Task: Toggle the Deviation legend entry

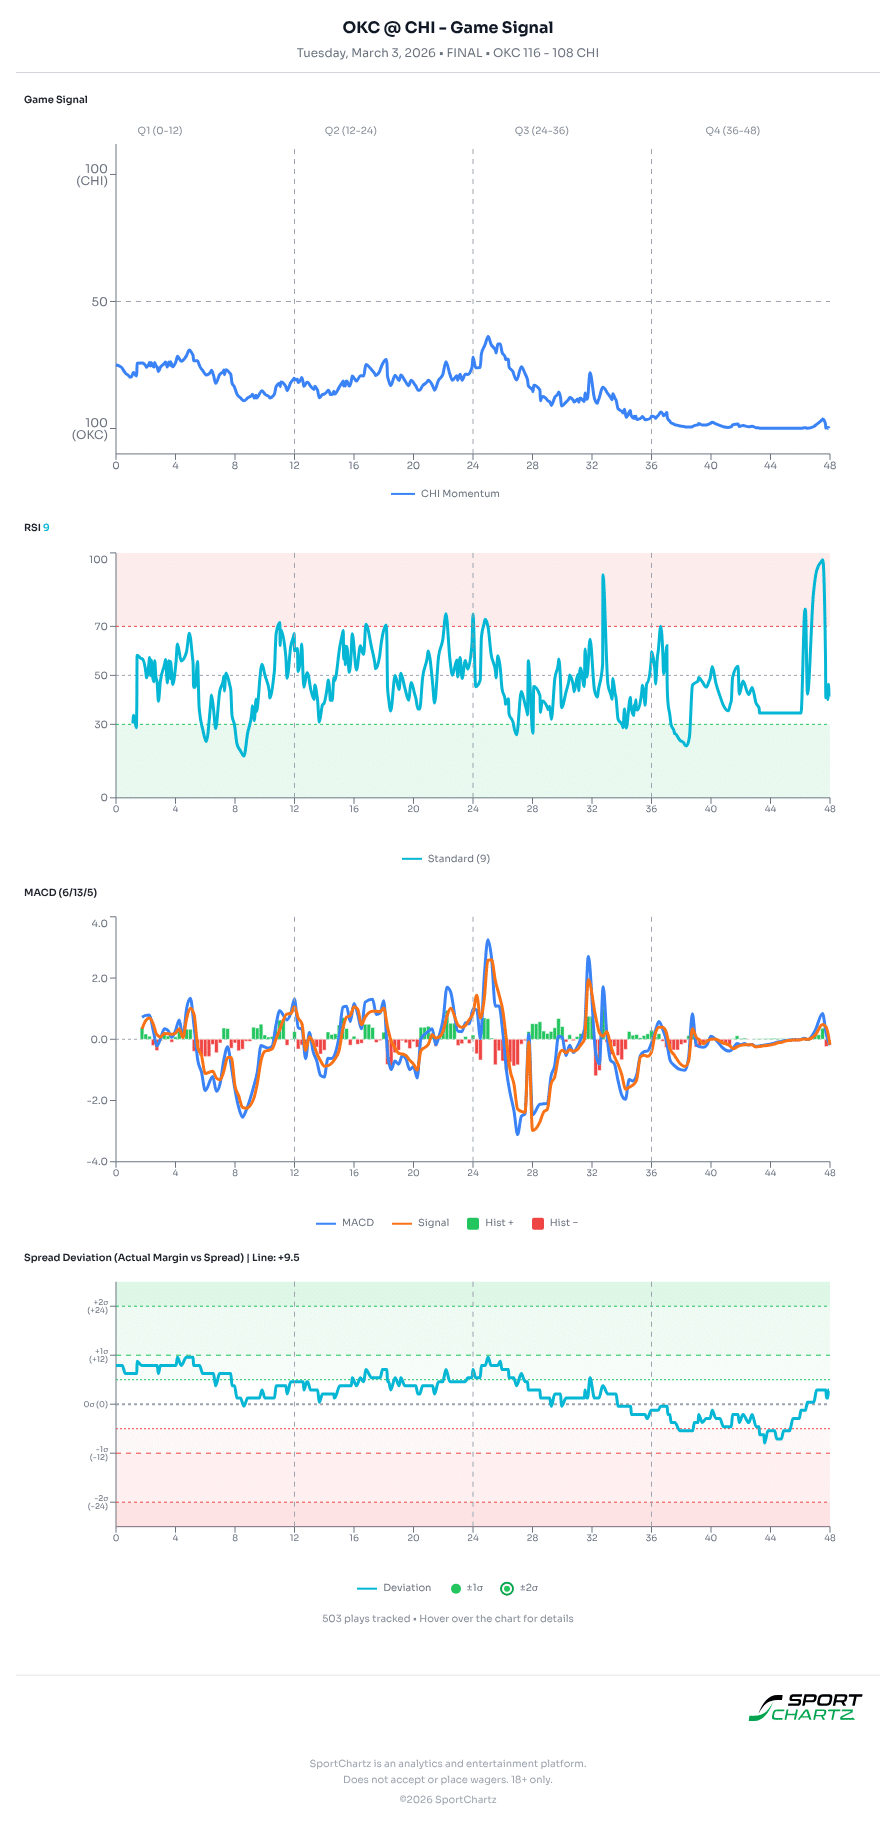Action: click(x=394, y=1587)
